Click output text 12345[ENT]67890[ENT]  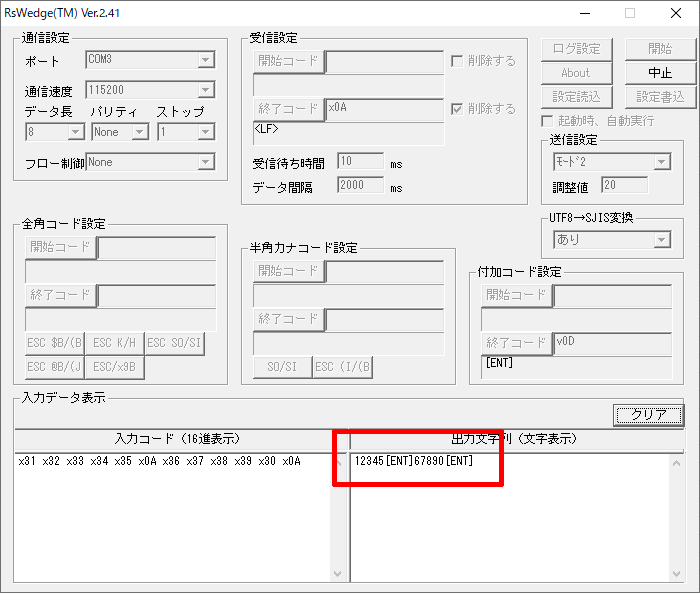click(x=414, y=461)
